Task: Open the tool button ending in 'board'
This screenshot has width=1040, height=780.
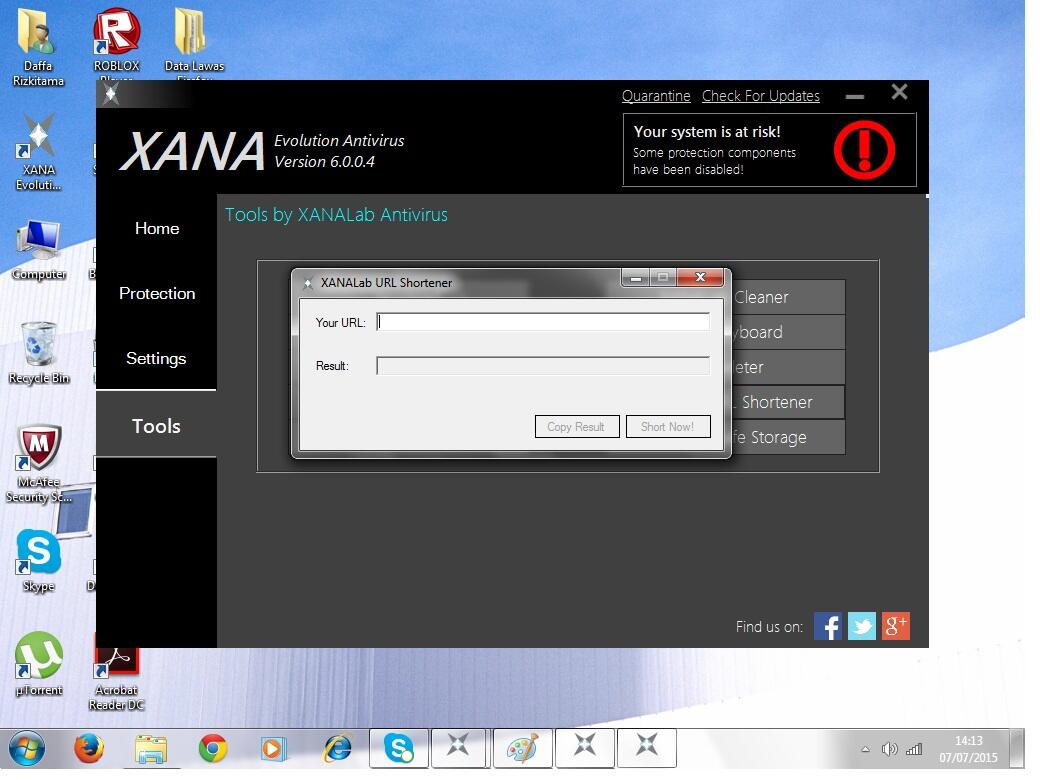Action: click(x=789, y=332)
